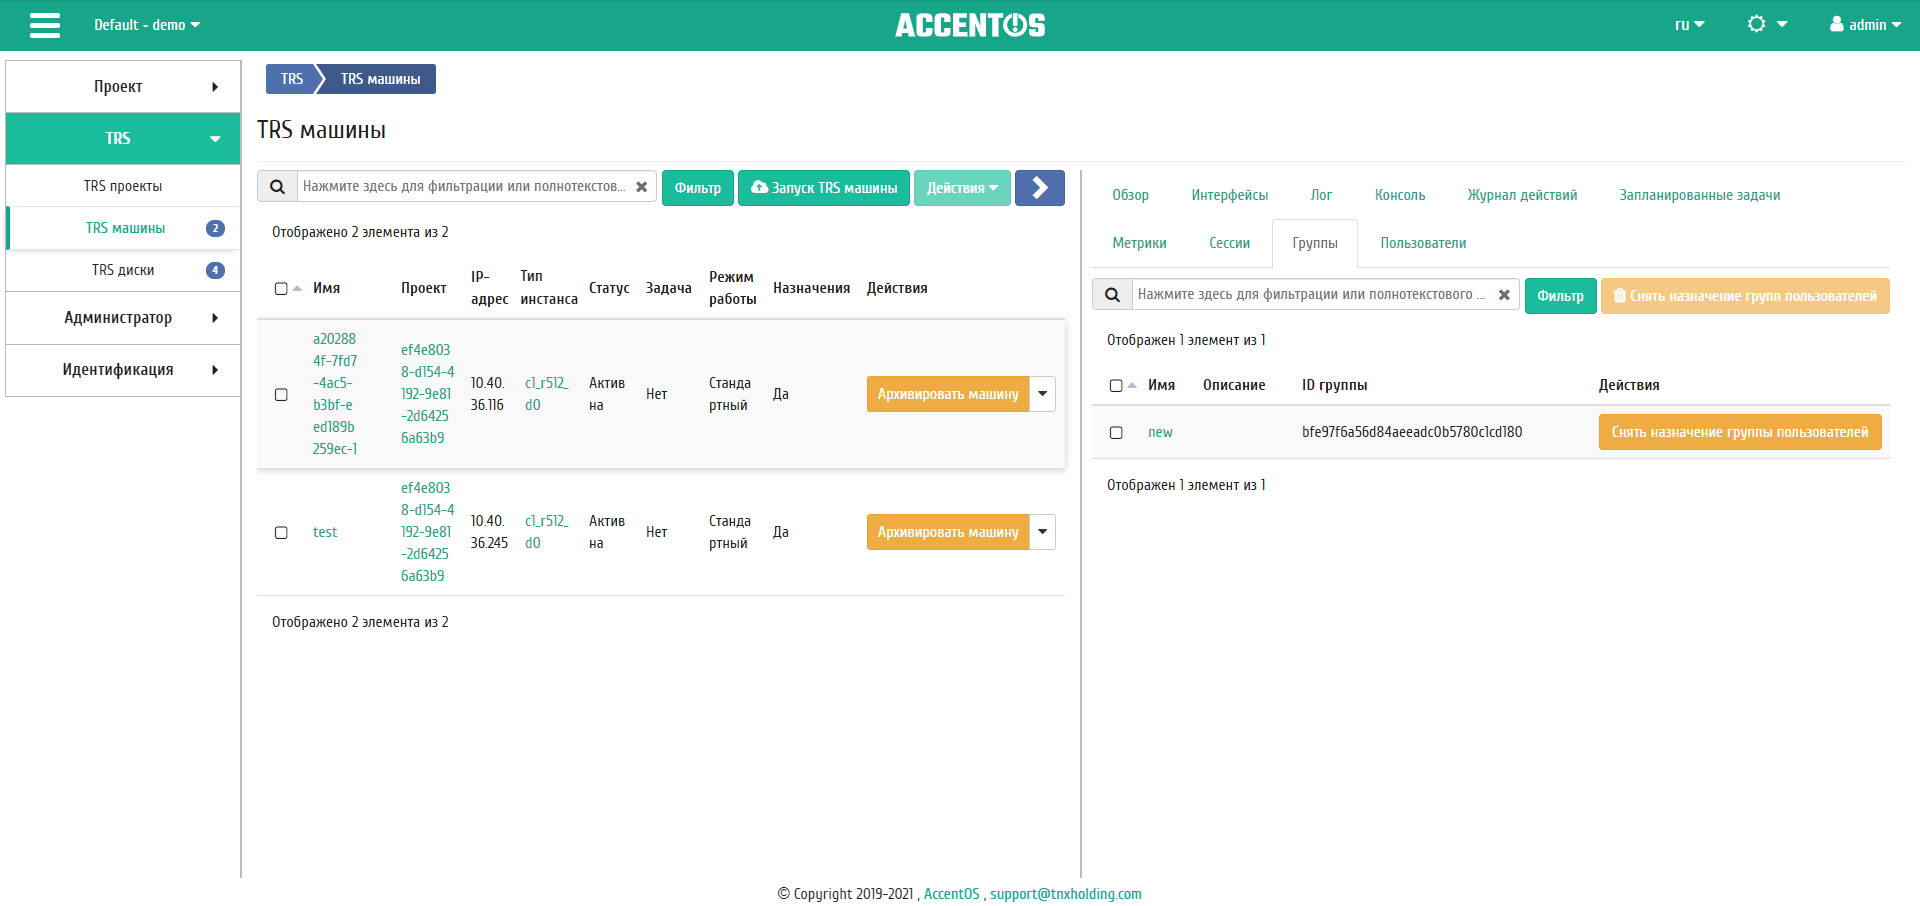Click Запуск TRS машины button
Screen dimensions: 1920x906
(x=824, y=187)
